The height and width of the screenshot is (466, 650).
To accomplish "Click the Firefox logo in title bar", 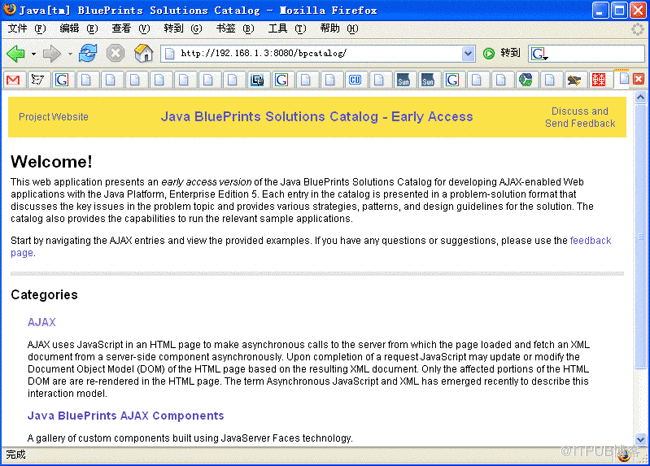I will pyautogui.click(x=9, y=10).
